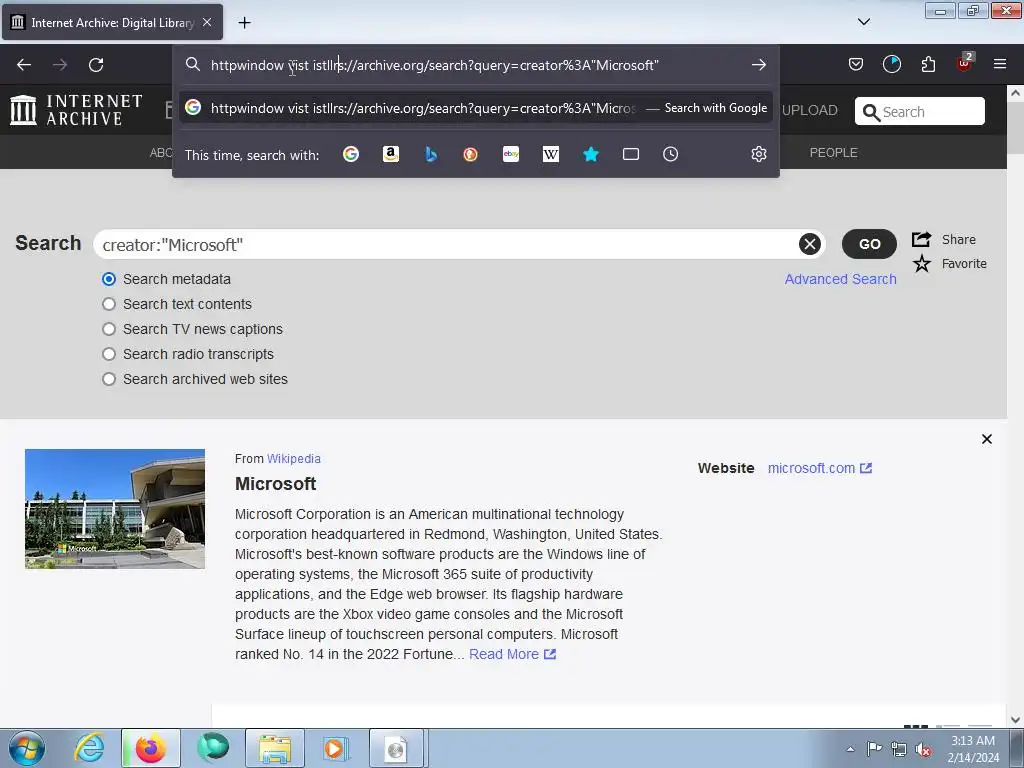This screenshot has width=1024, height=768.
Task: Search bookmarks with the star icon
Action: pyautogui.click(x=590, y=154)
